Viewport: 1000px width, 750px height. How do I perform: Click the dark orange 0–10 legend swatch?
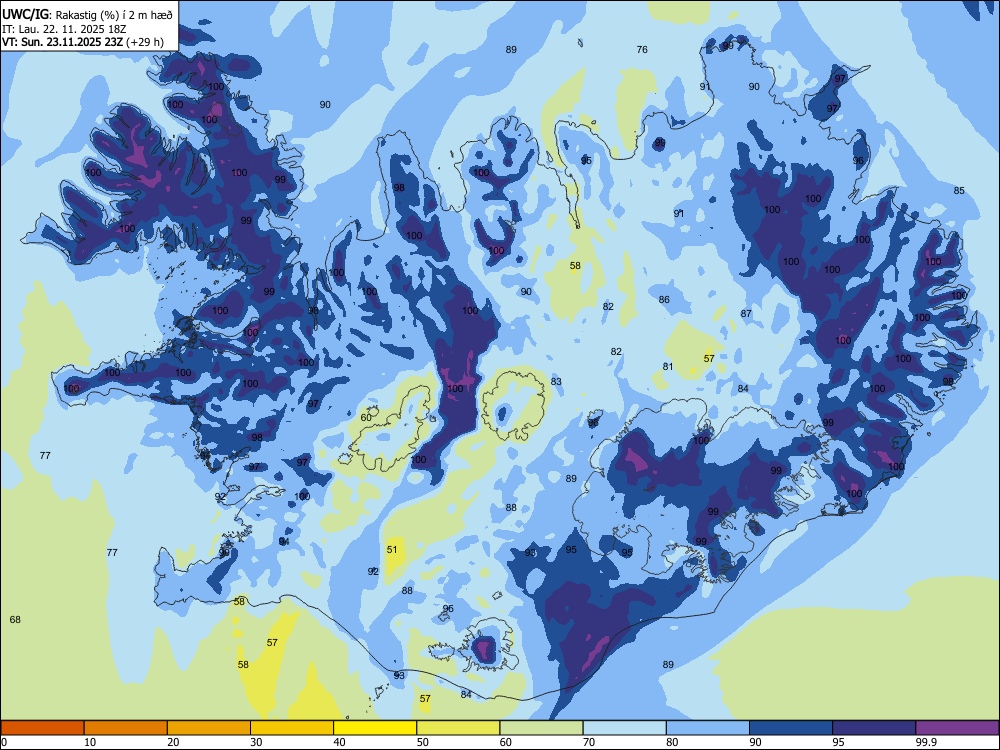(x=42, y=728)
